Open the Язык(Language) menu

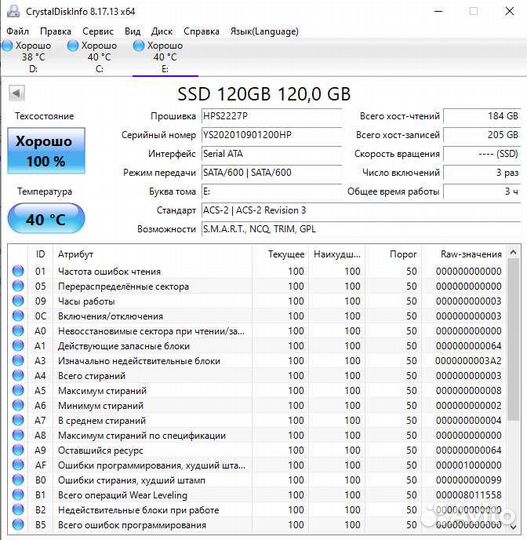[264, 31]
